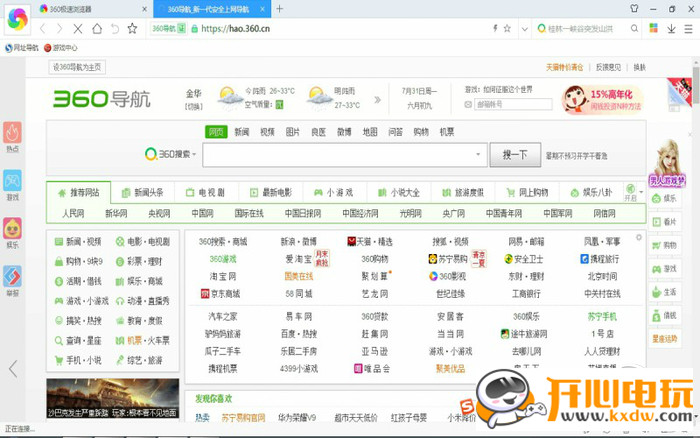
Task: Select the 新闻头条 tab
Action: click(x=143, y=192)
